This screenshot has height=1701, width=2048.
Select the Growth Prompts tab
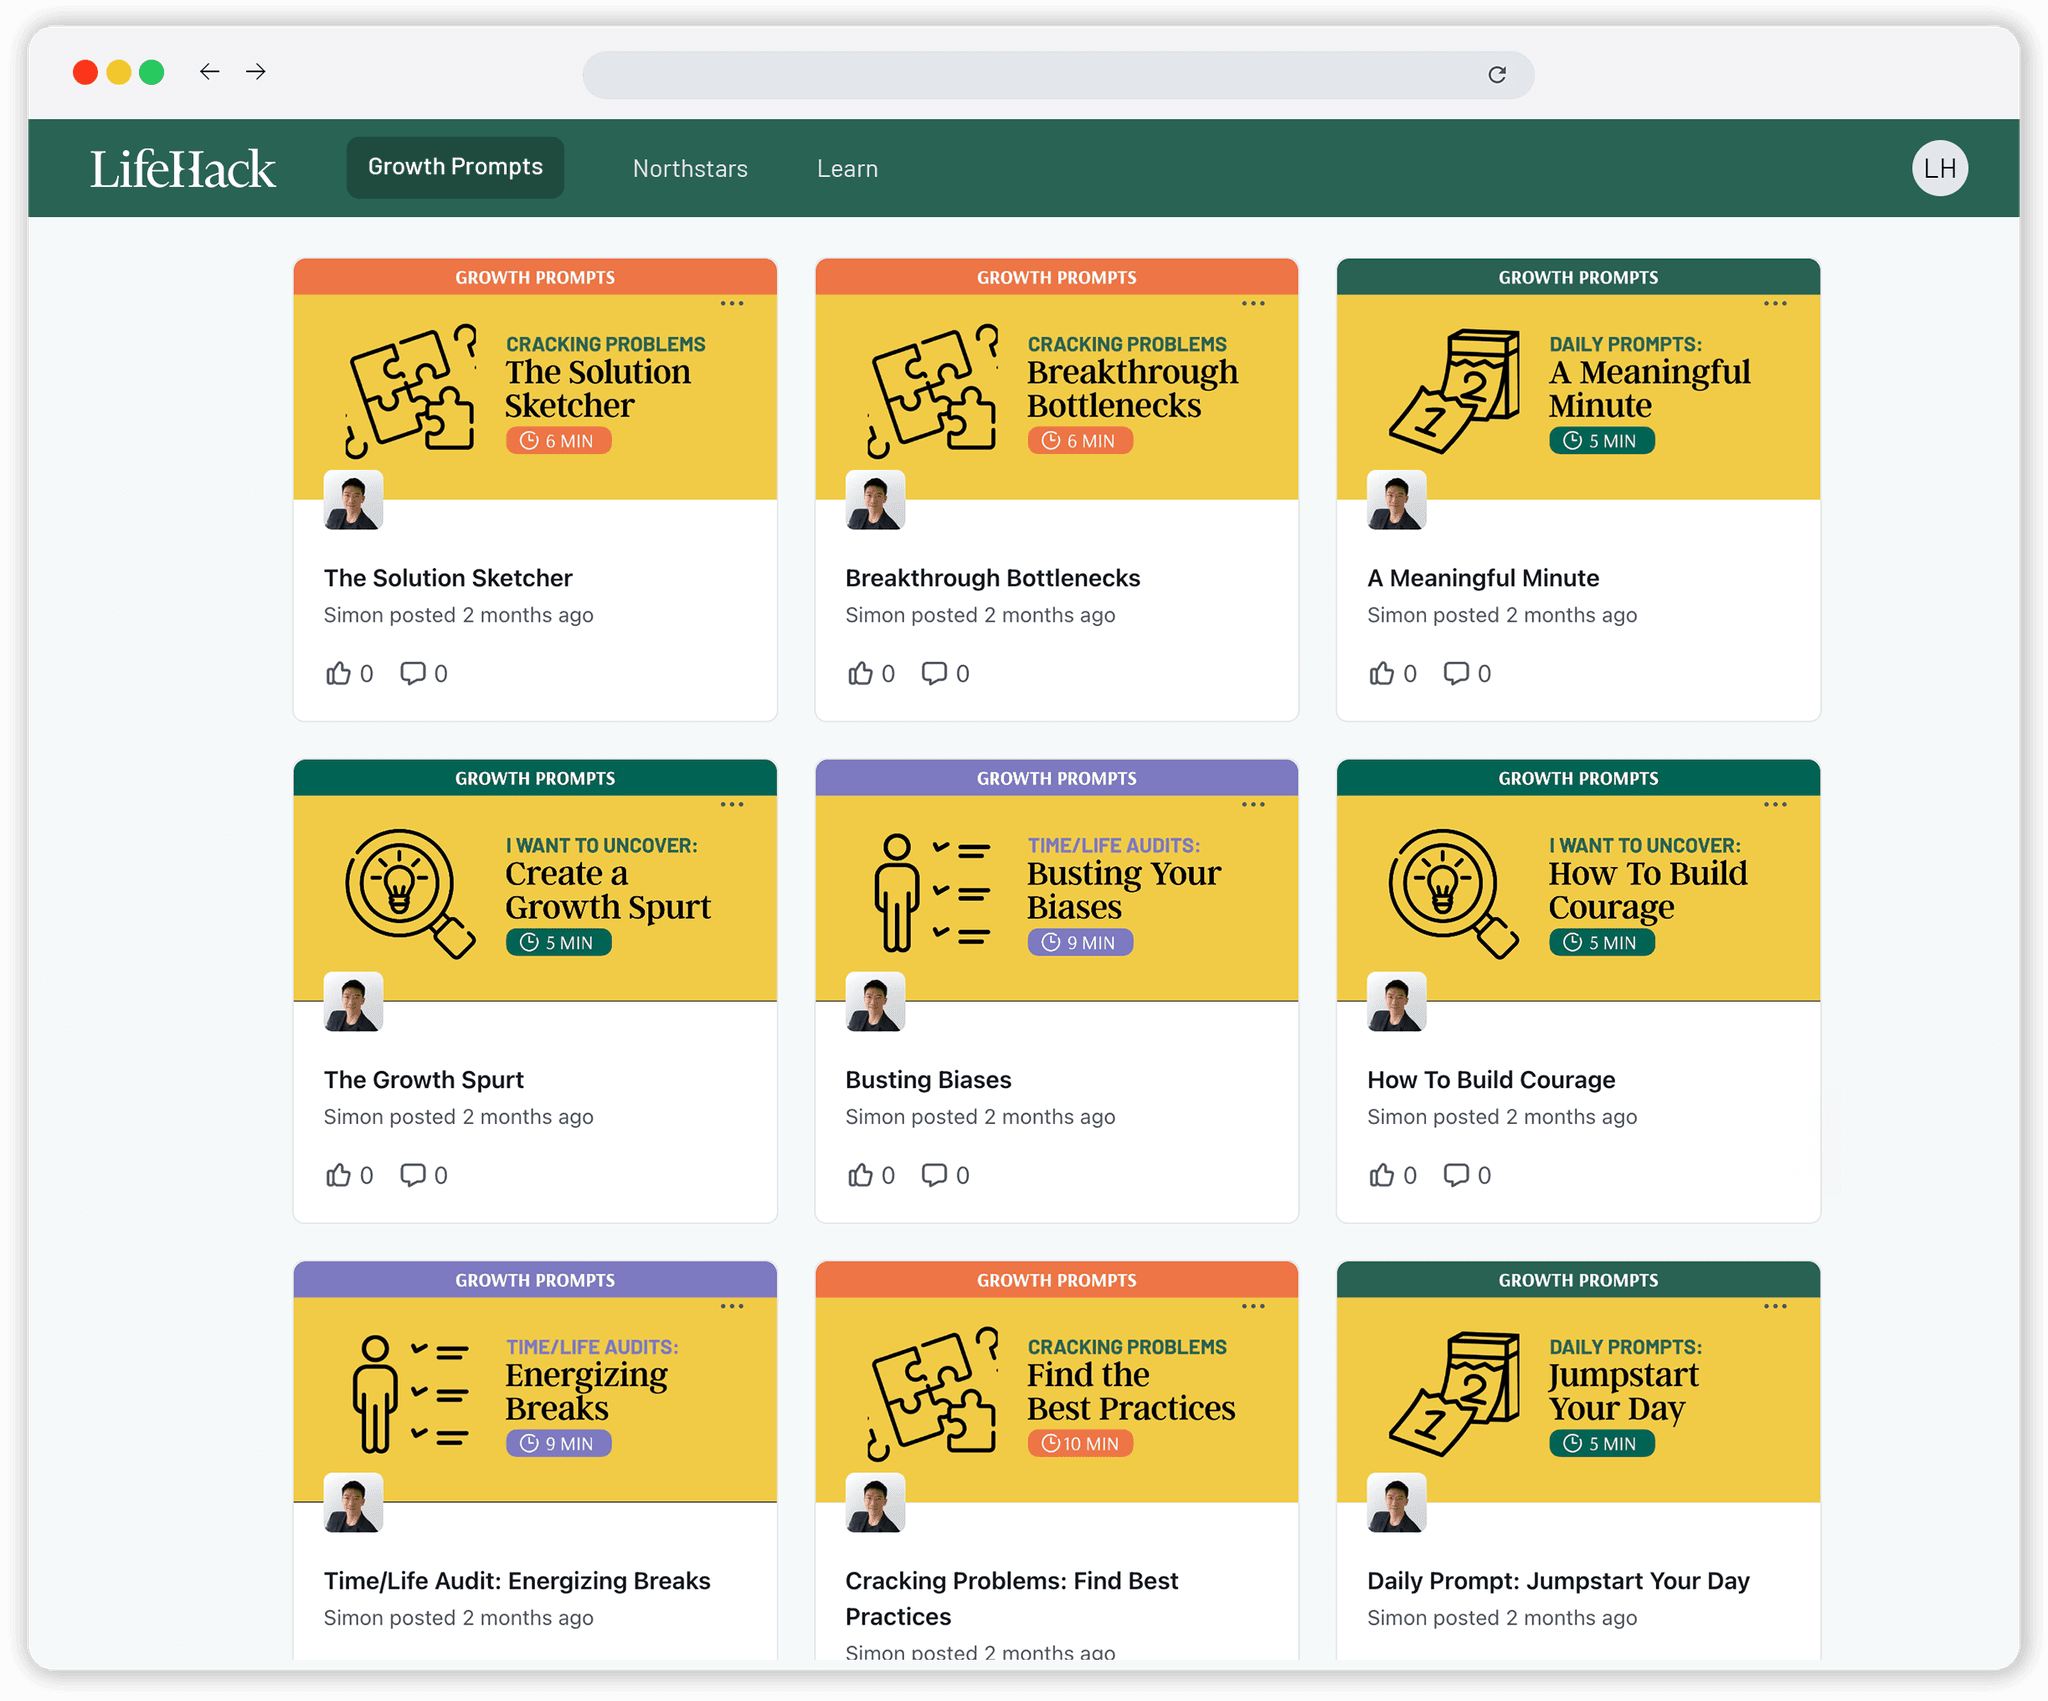(455, 168)
